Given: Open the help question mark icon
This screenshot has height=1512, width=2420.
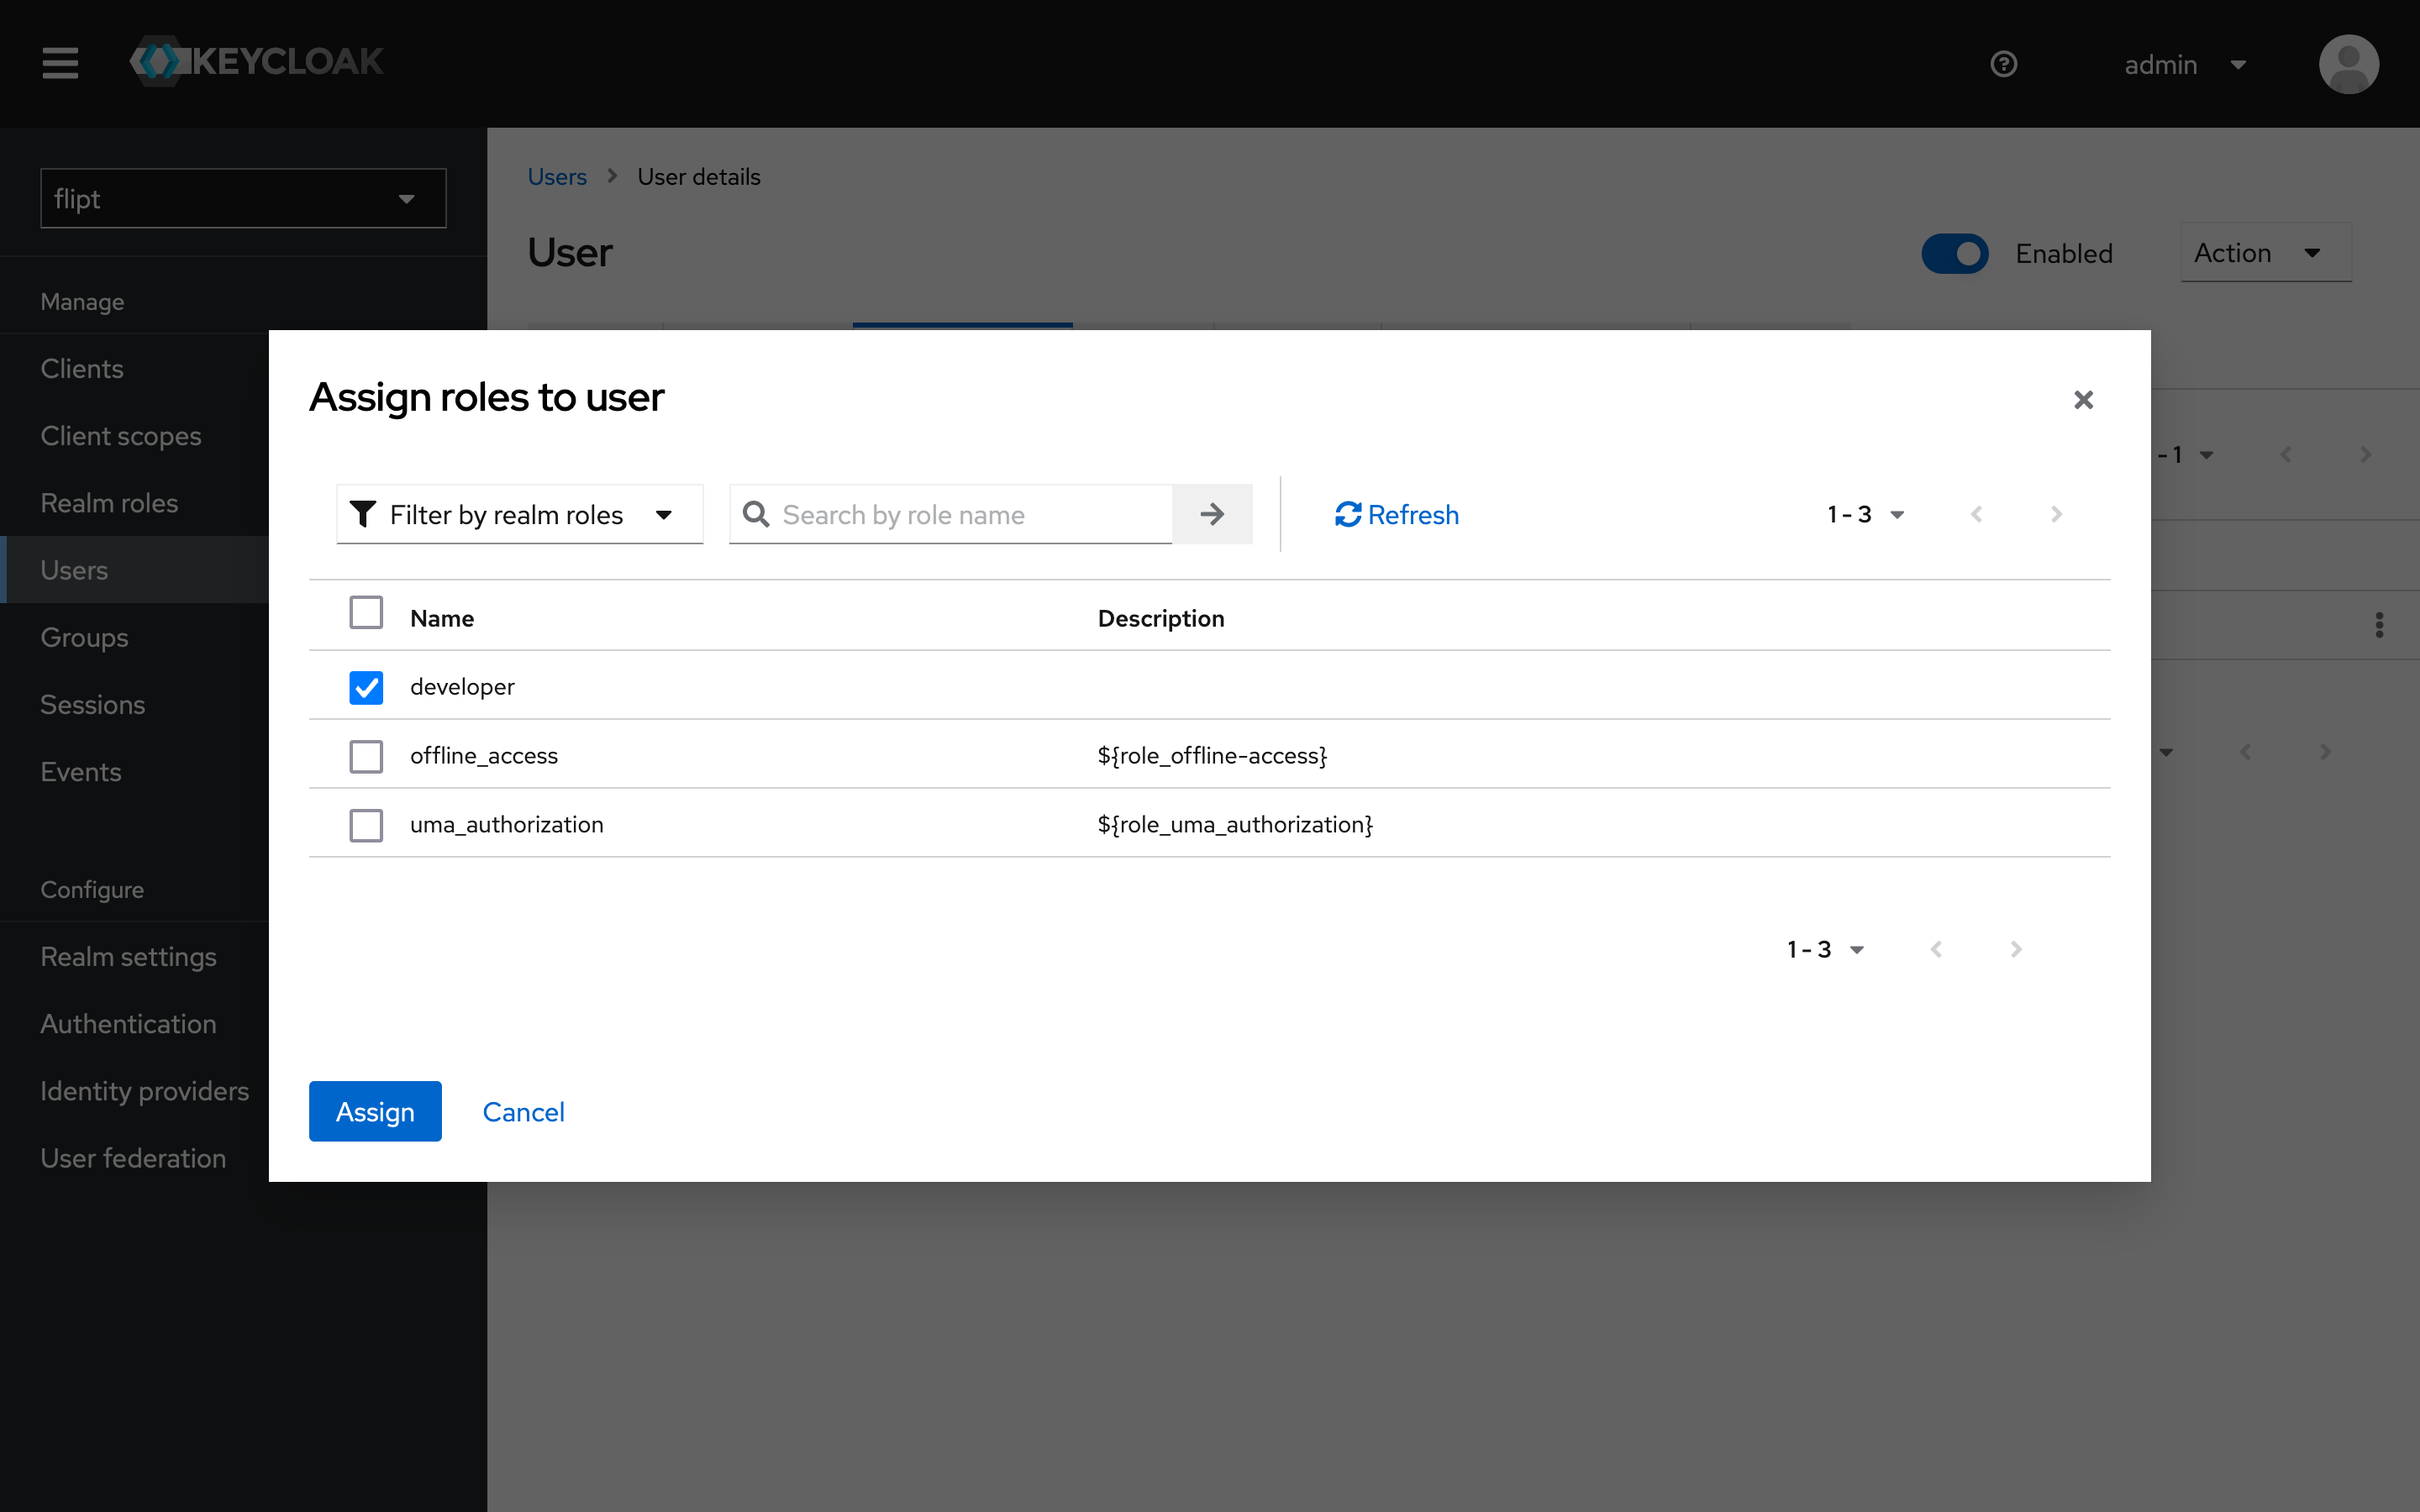Looking at the screenshot, I should (x=2003, y=64).
